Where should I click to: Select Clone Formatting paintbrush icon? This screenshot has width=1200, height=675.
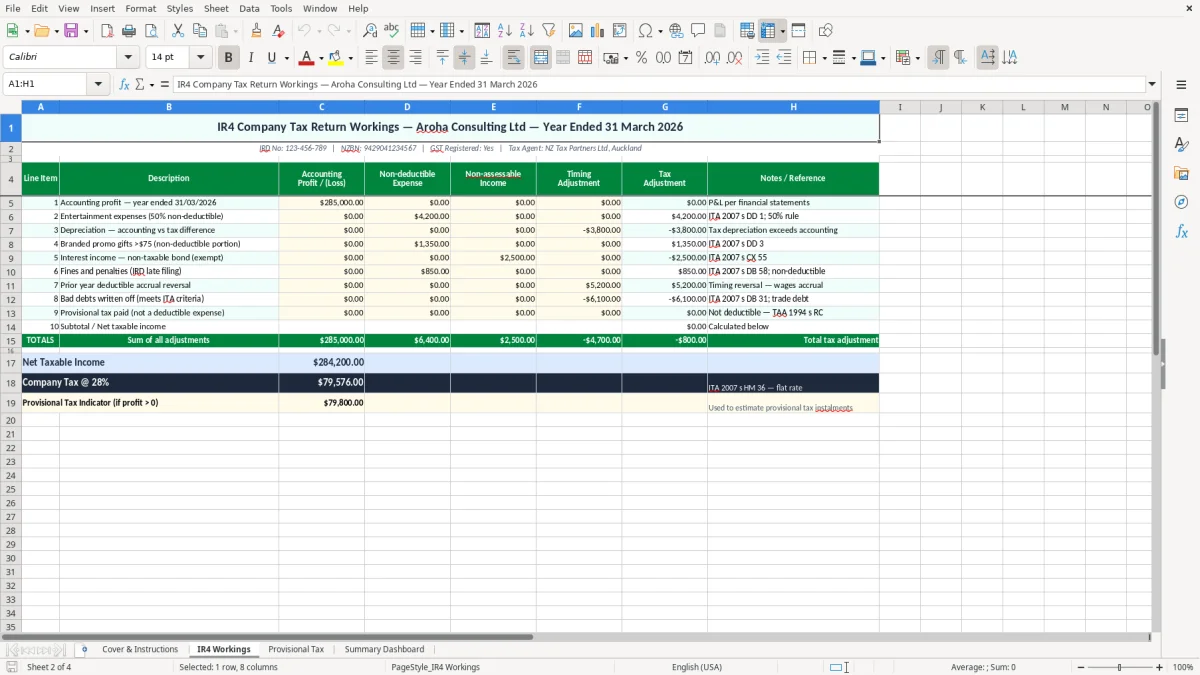tap(257, 31)
